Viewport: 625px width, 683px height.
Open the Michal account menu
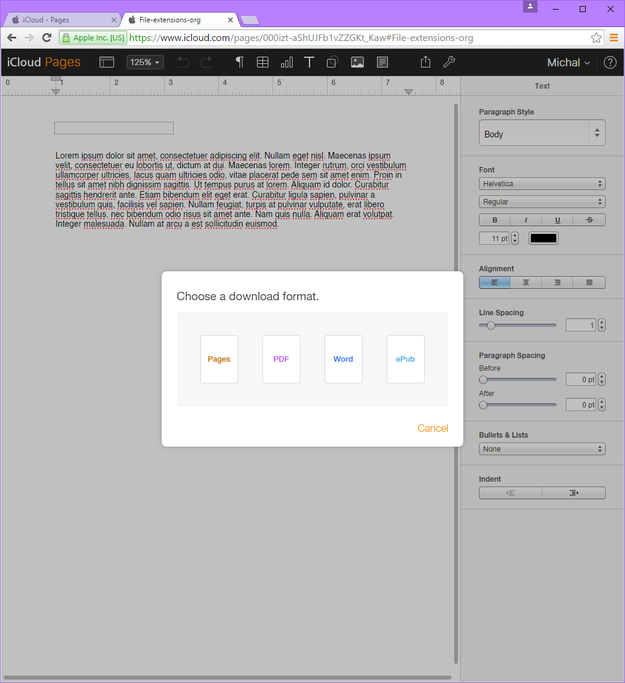[x=568, y=62]
